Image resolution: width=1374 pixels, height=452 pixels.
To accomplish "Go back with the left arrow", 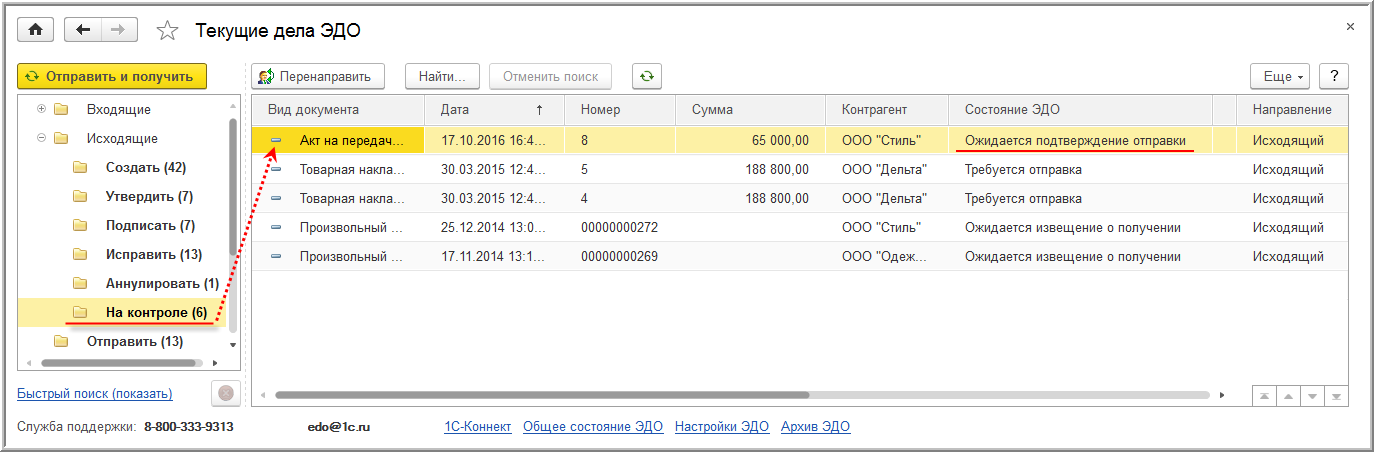I will [82, 30].
